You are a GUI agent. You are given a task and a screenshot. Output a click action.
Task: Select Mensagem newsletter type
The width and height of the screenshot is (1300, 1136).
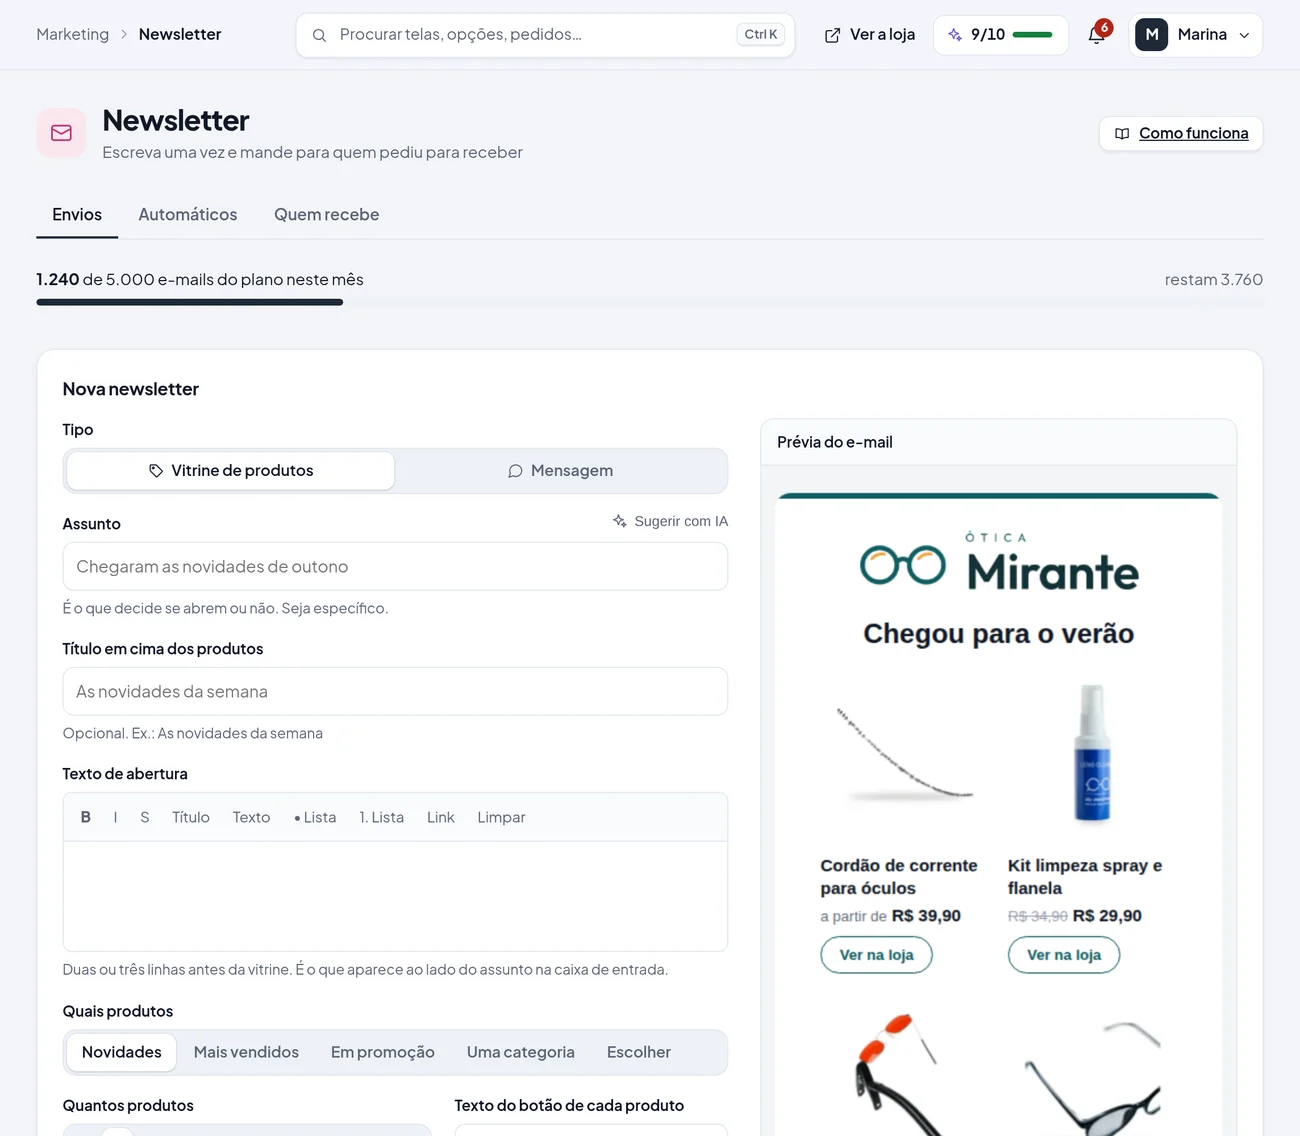[560, 471]
